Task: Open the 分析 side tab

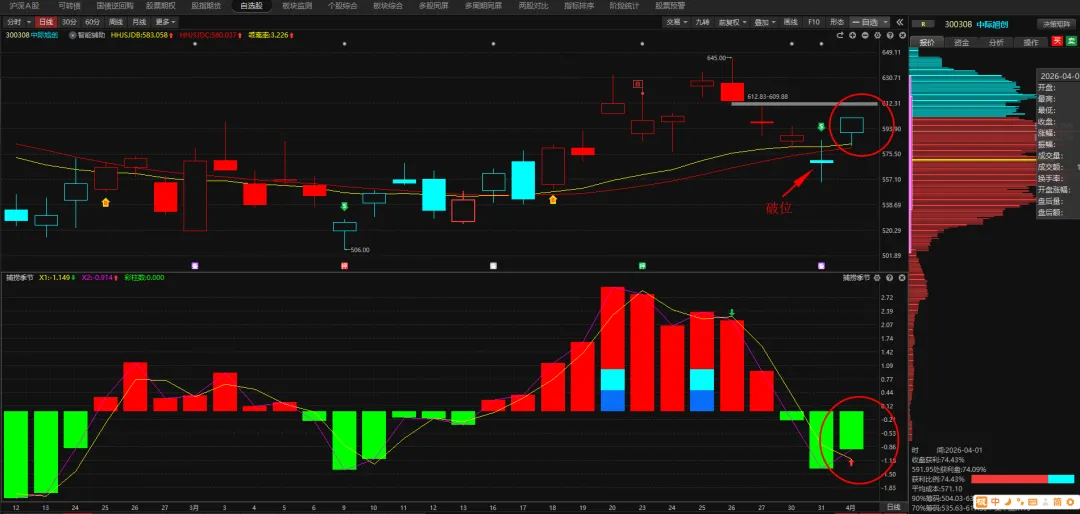Action: click(996, 42)
